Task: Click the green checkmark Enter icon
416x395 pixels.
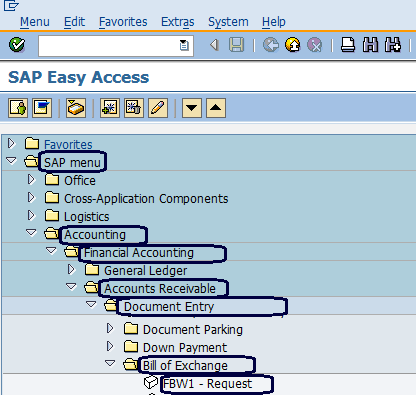Action: coord(17,45)
